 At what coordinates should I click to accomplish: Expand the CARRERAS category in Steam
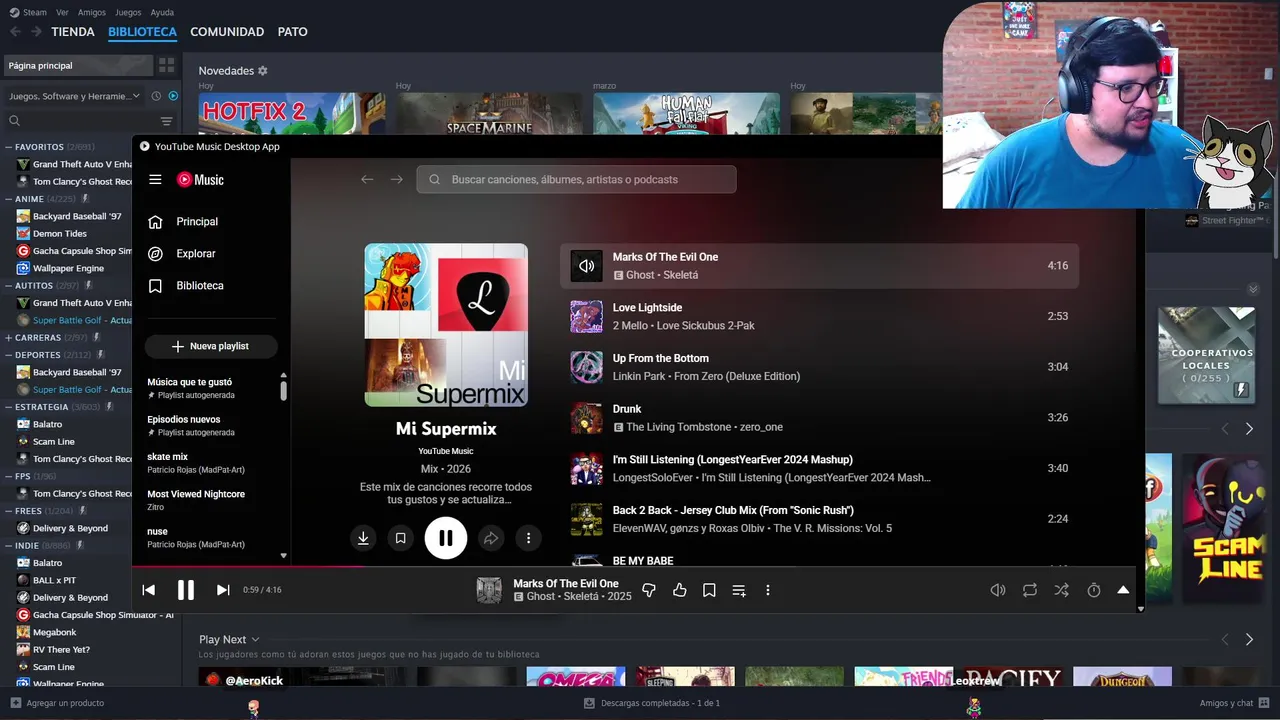[9, 337]
